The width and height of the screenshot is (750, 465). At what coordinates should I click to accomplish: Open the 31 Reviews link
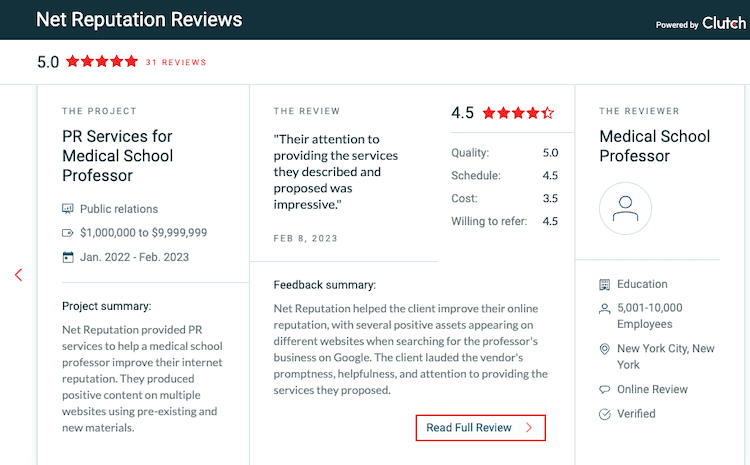coord(176,62)
